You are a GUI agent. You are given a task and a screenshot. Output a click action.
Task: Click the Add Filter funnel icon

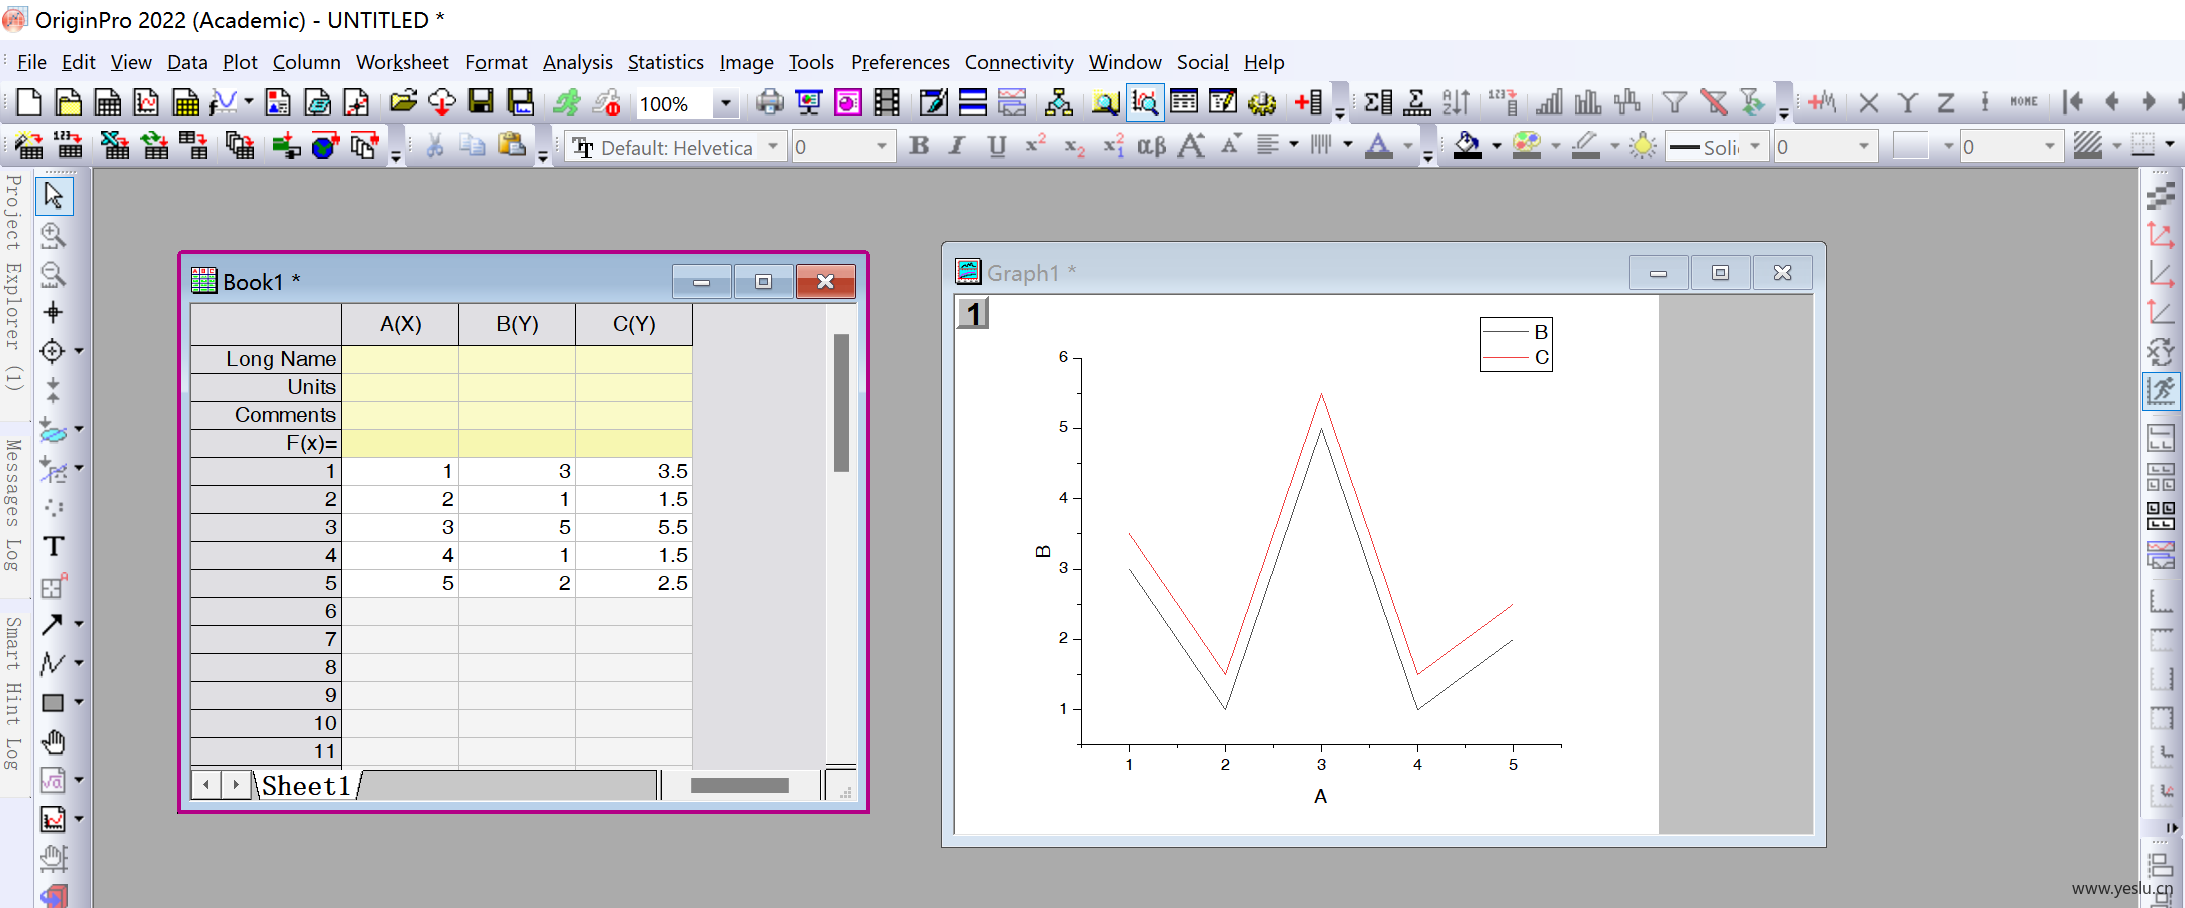1674,102
